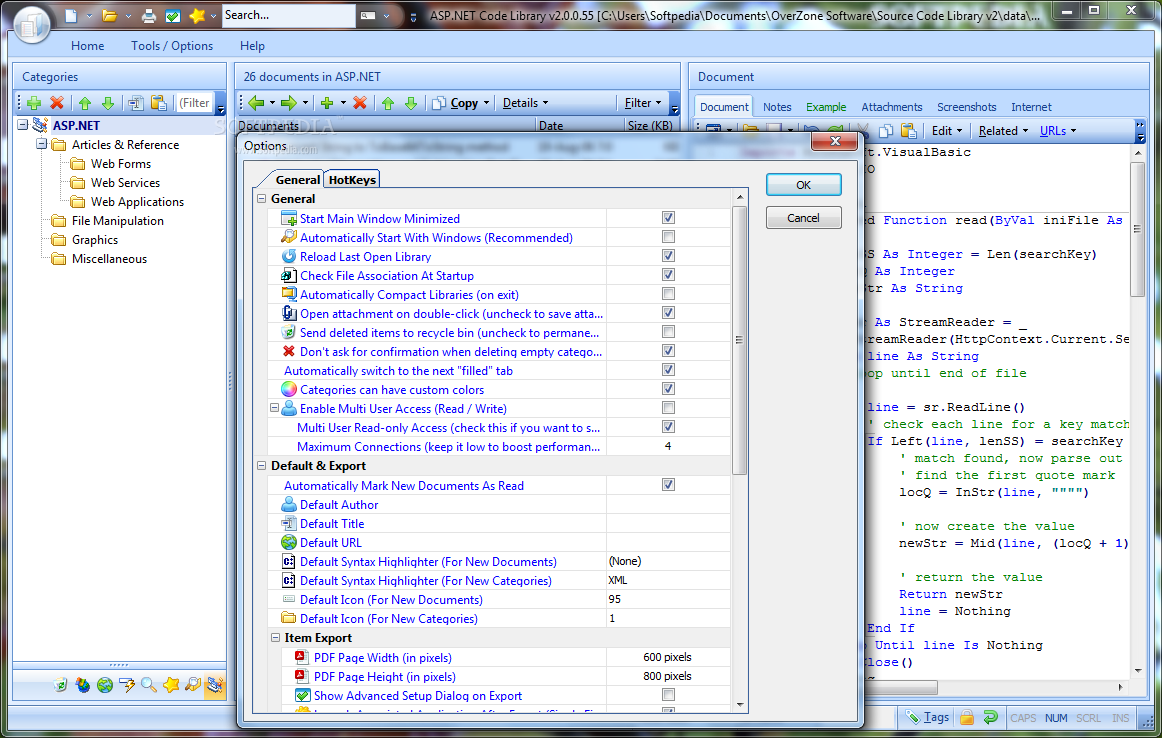Click the magnifying glass icon in bottom panel

tap(149, 685)
